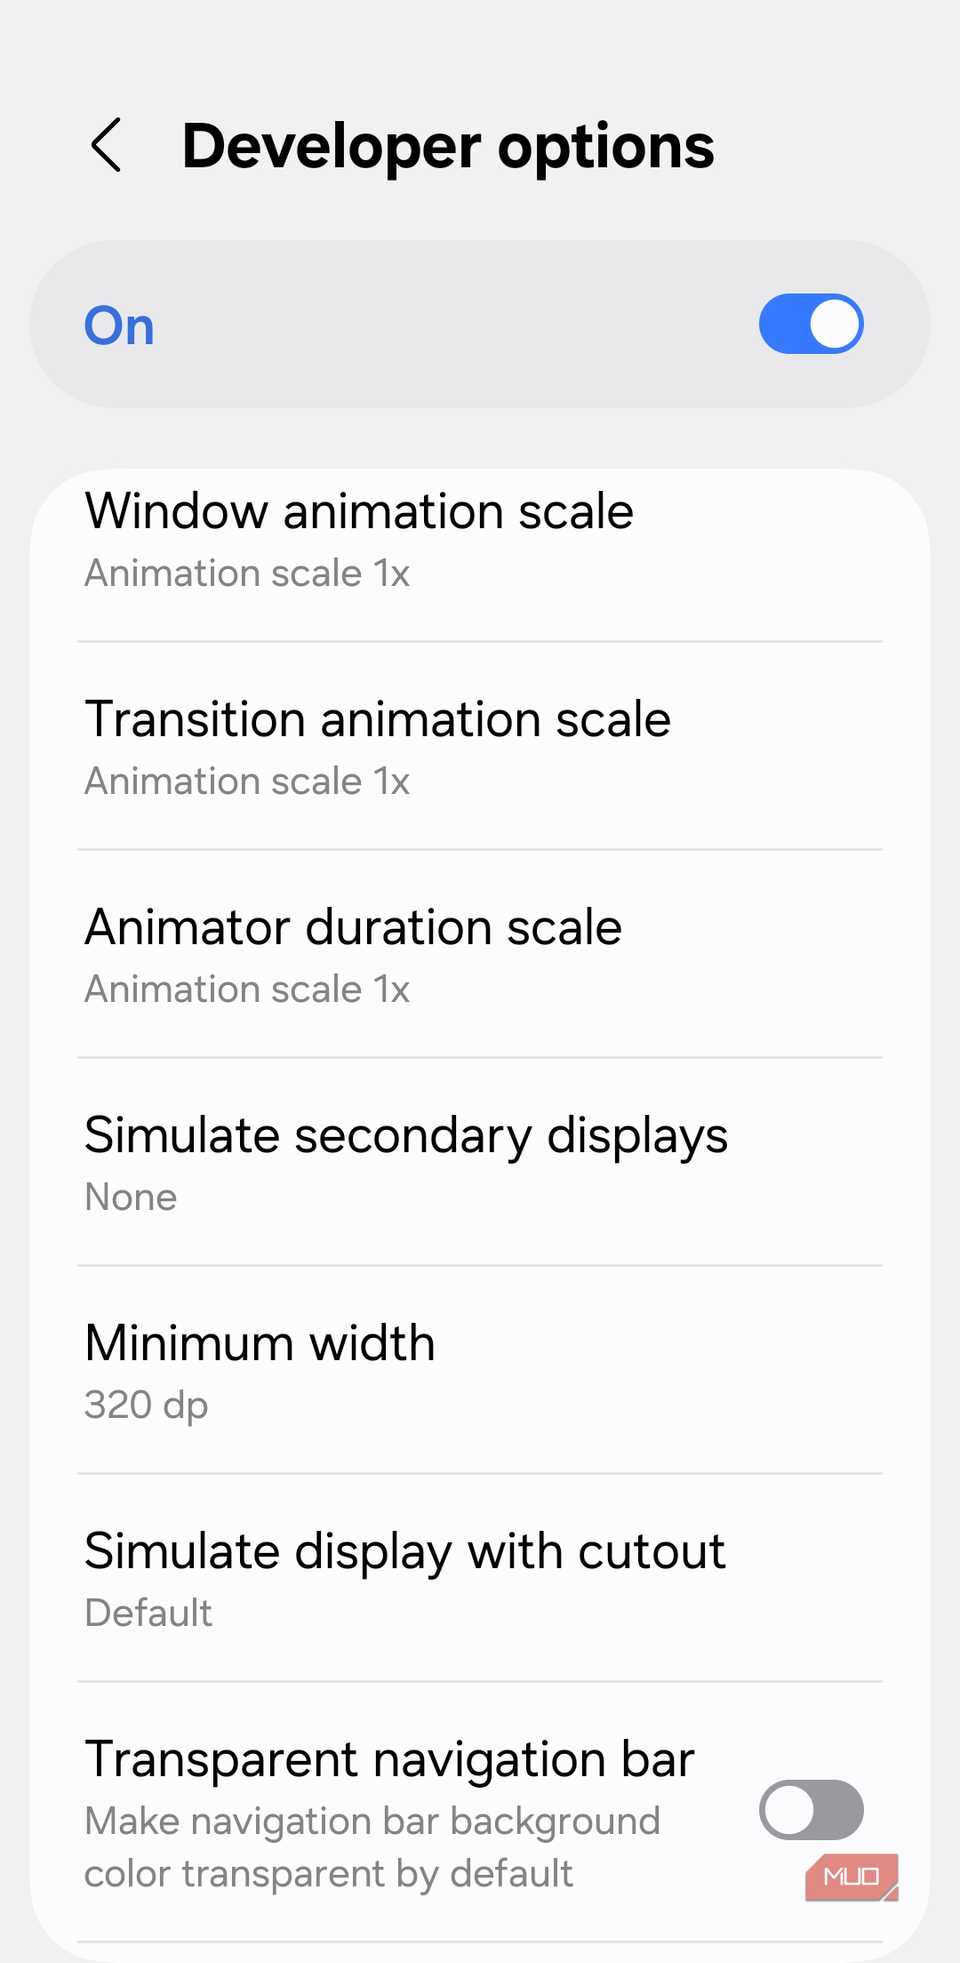Tap Animation scale 1x under Transition animation

click(247, 782)
